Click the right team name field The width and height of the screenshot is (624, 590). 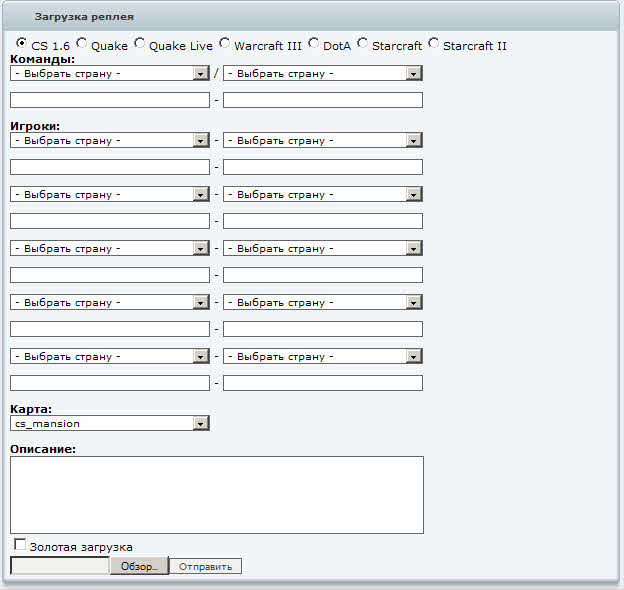coord(322,100)
